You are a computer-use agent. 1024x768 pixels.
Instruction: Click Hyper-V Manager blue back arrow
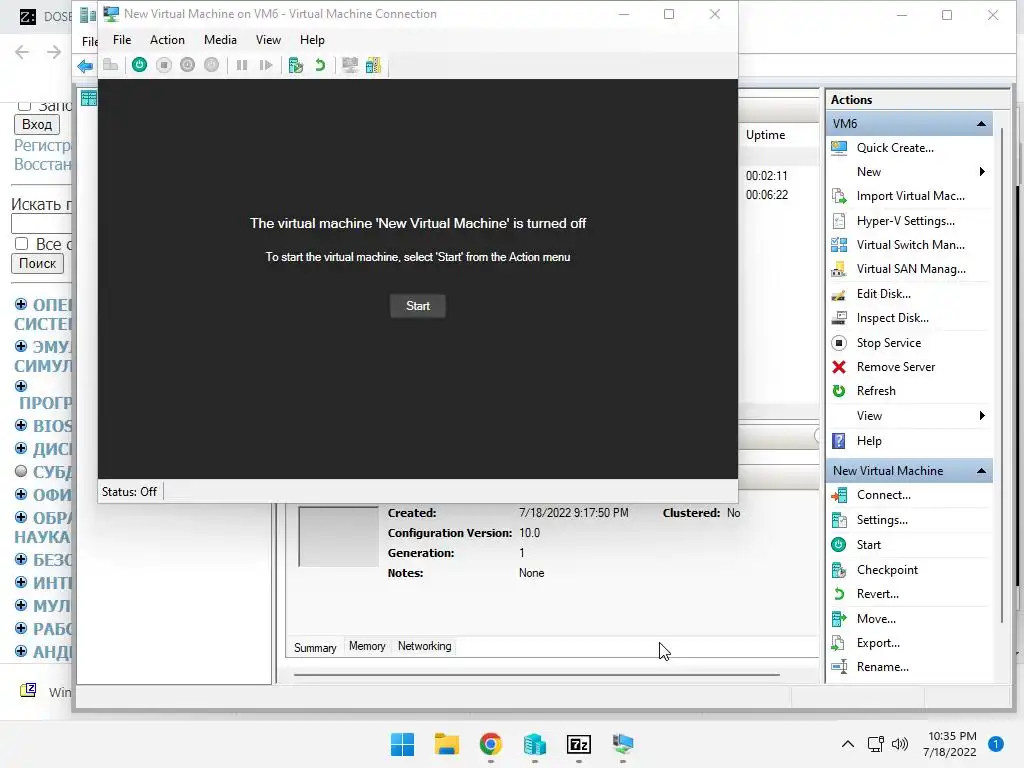point(85,65)
